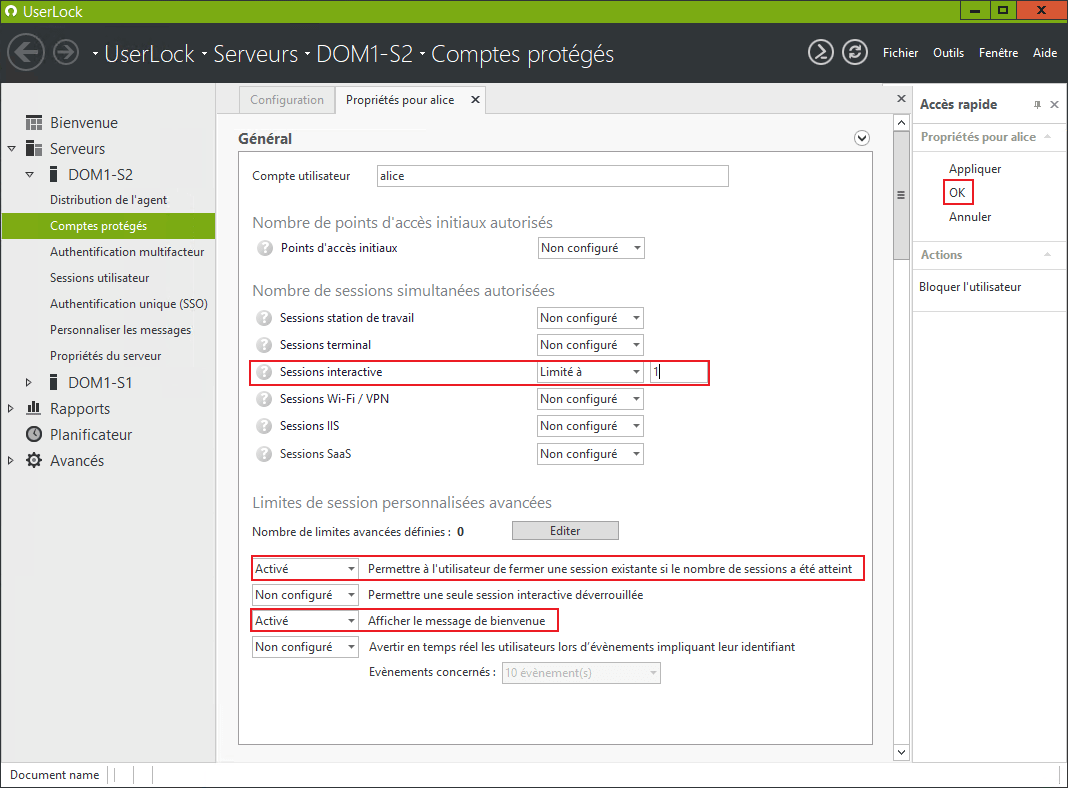Open Sessions IIS dropdown

click(590, 426)
